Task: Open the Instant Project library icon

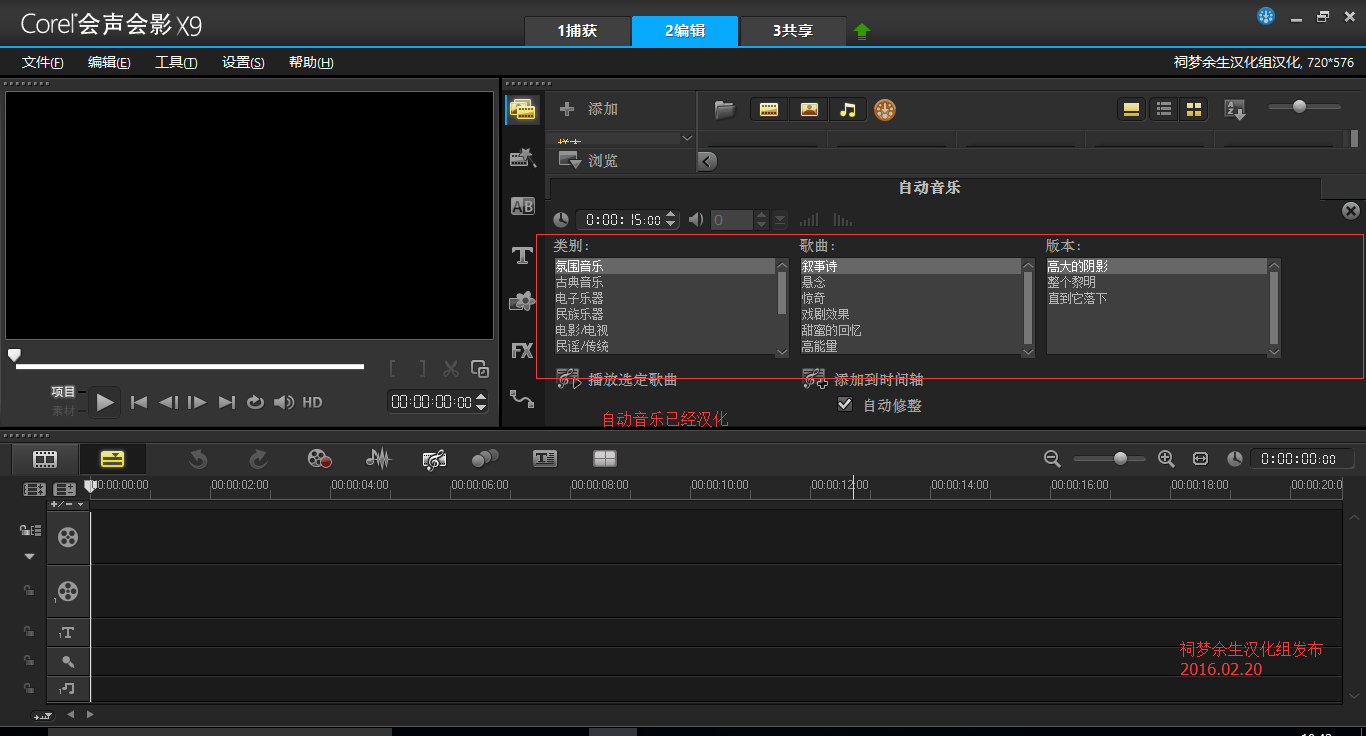Action: pyautogui.click(x=522, y=157)
